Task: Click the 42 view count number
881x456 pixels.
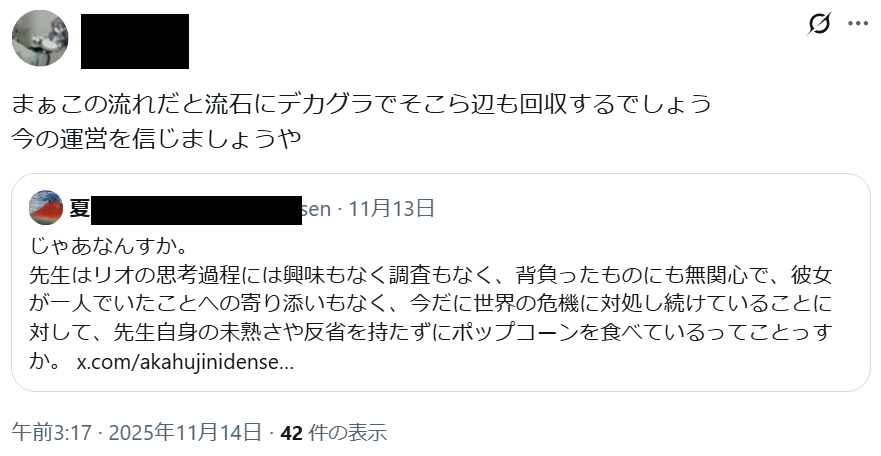Action: pos(292,433)
